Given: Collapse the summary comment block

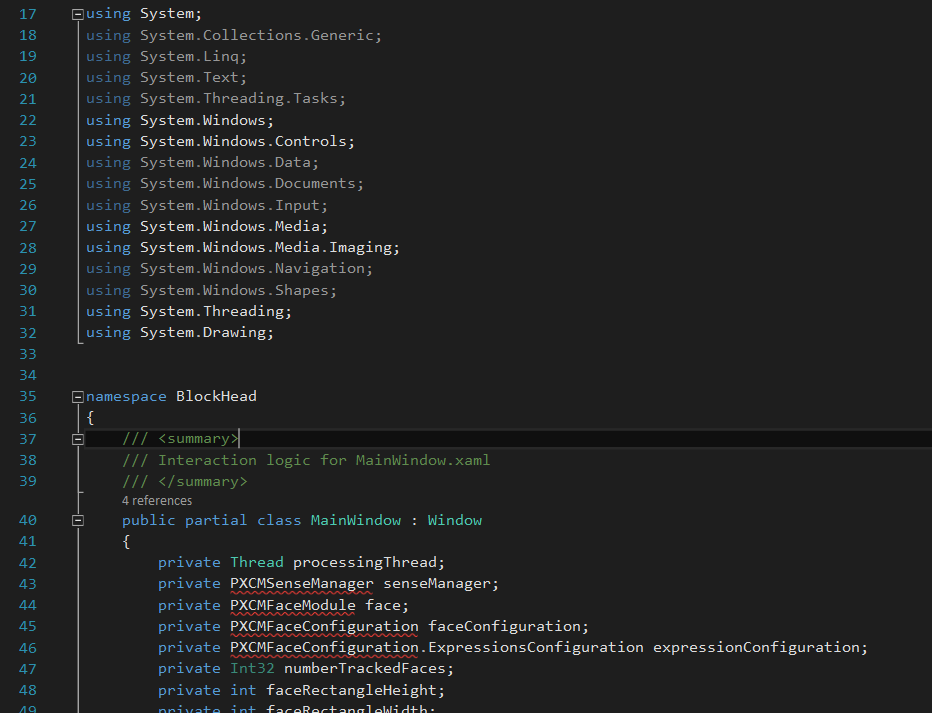Looking at the screenshot, I should [x=78, y=439].
